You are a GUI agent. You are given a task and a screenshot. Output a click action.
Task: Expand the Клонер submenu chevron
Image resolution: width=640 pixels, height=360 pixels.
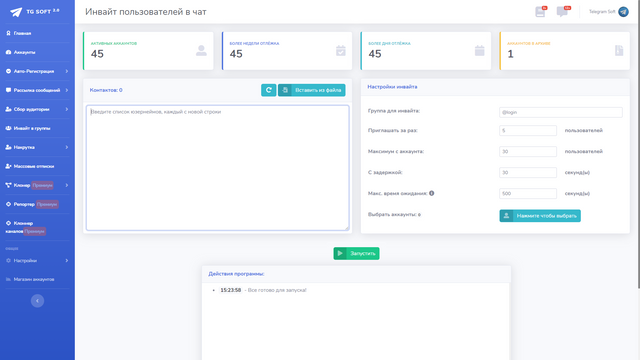67,185
